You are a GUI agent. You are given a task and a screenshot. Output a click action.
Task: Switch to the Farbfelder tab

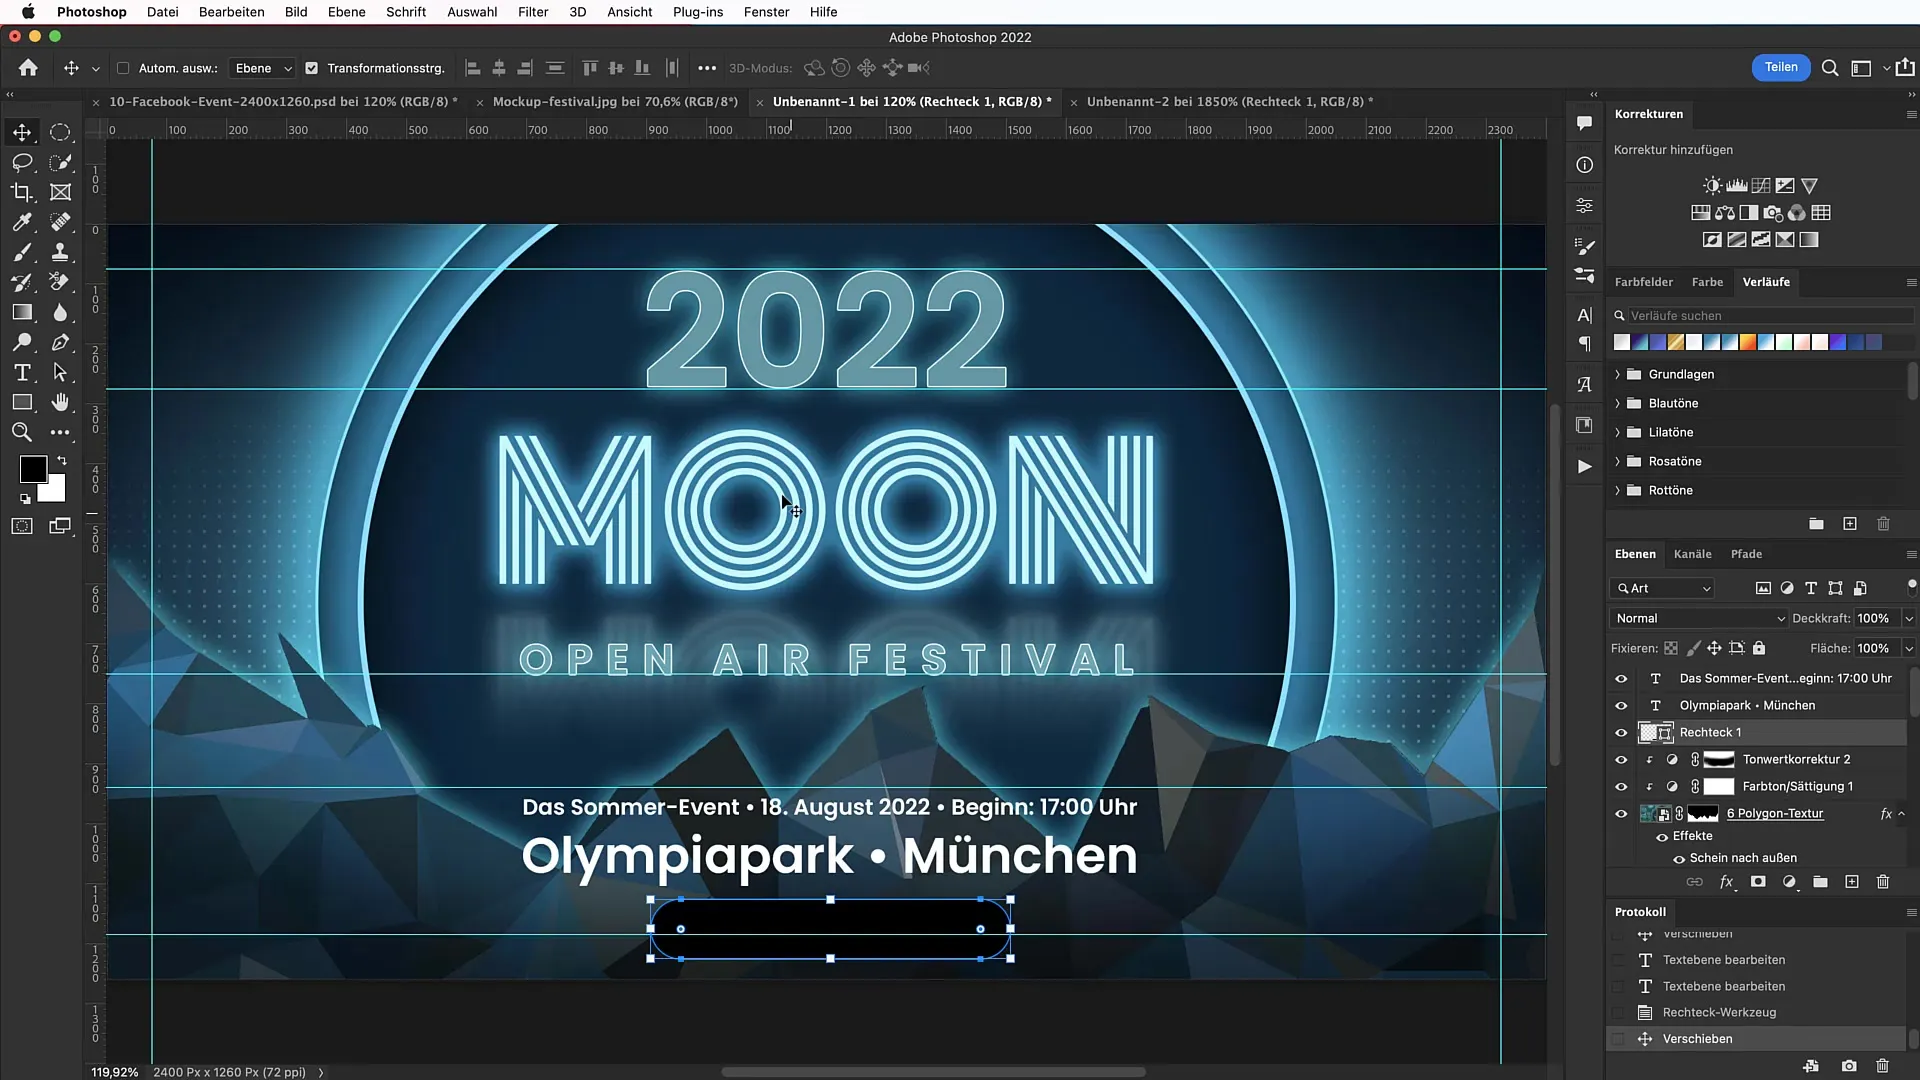pos(1643,282)
